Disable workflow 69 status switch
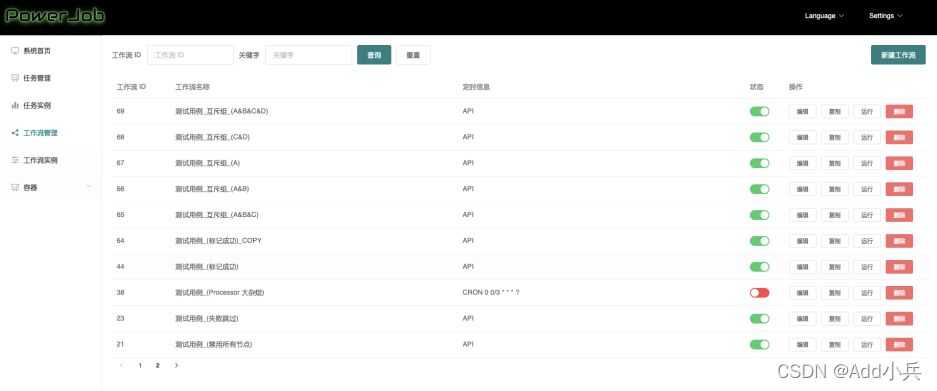This screenshot has height=391, width=937. [760, 111]
